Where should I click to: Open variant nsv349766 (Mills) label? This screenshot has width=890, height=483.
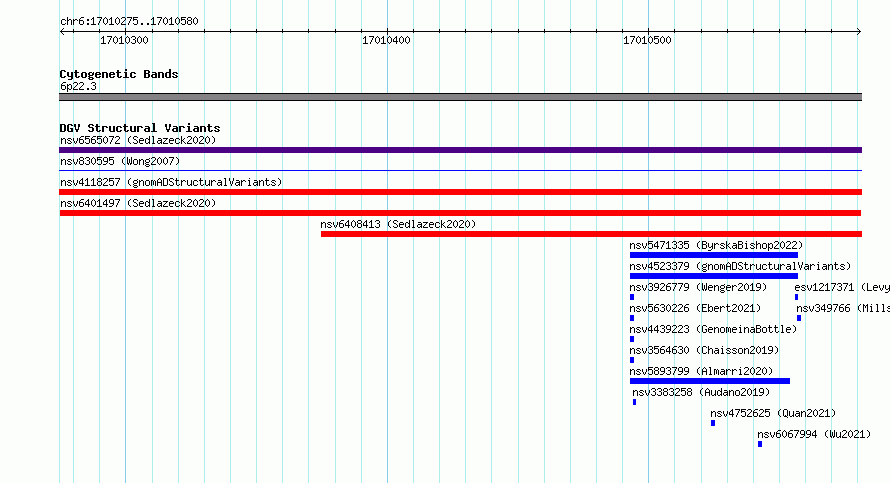[843, 308]
